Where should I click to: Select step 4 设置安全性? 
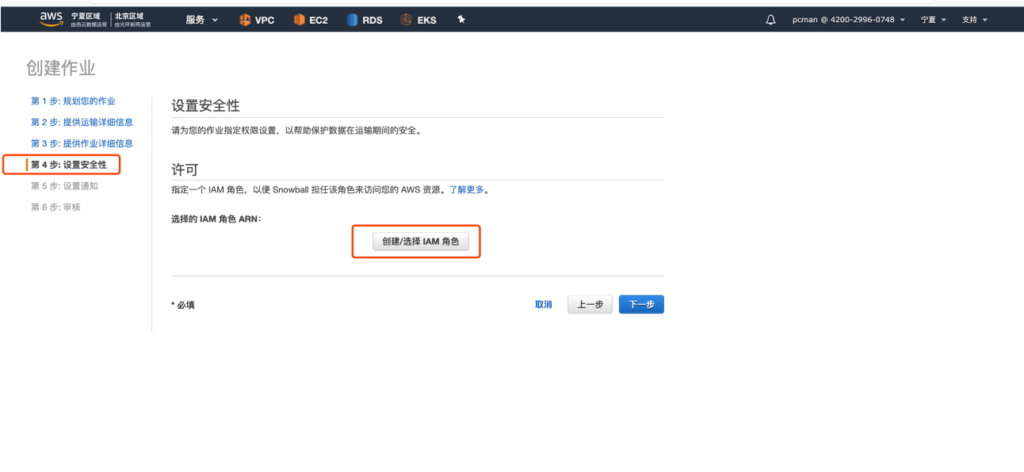pyautogui.click(x=69, y=164)
